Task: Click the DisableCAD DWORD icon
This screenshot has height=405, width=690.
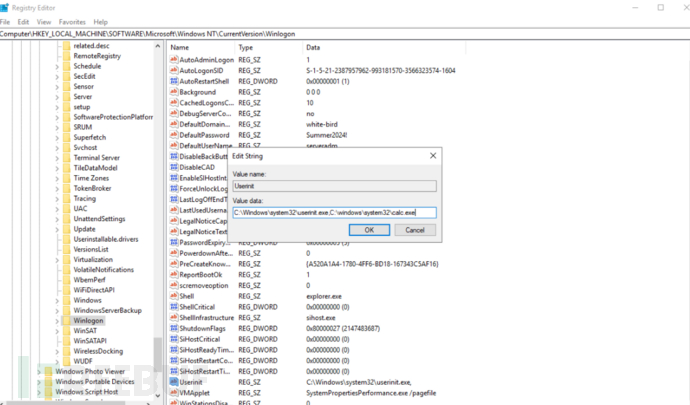Action: coord(174,167)
